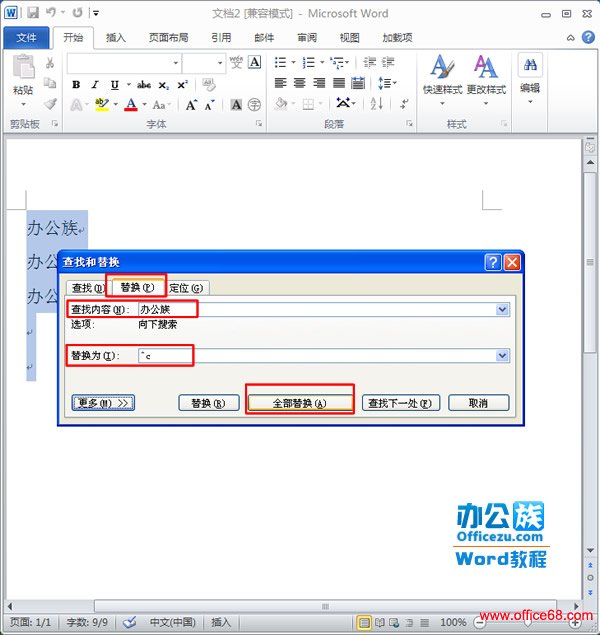Image resolution: width=600 pixels, height=635 pixels.
Task: Toggle Underline formatting
Action: click(x=115, y=85)
